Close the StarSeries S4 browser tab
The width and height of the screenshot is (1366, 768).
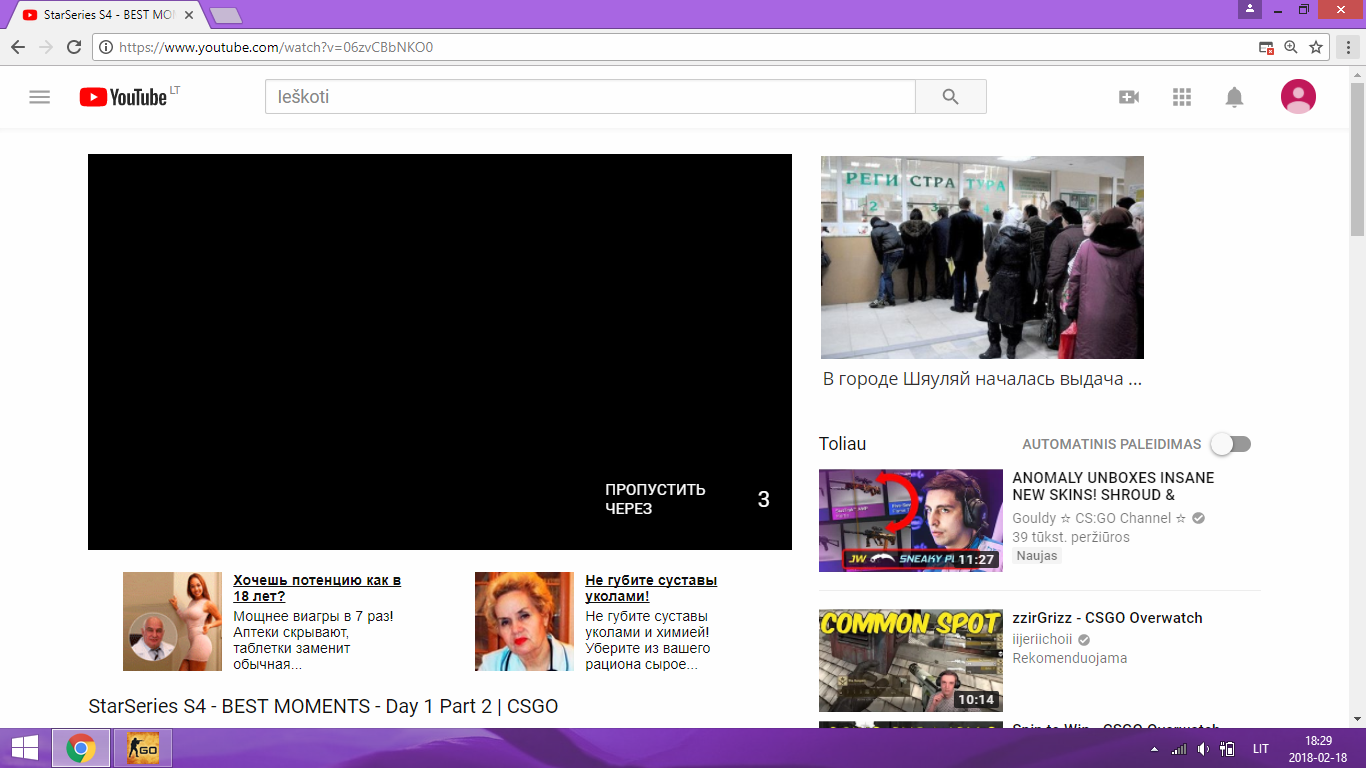click(188, 16)
